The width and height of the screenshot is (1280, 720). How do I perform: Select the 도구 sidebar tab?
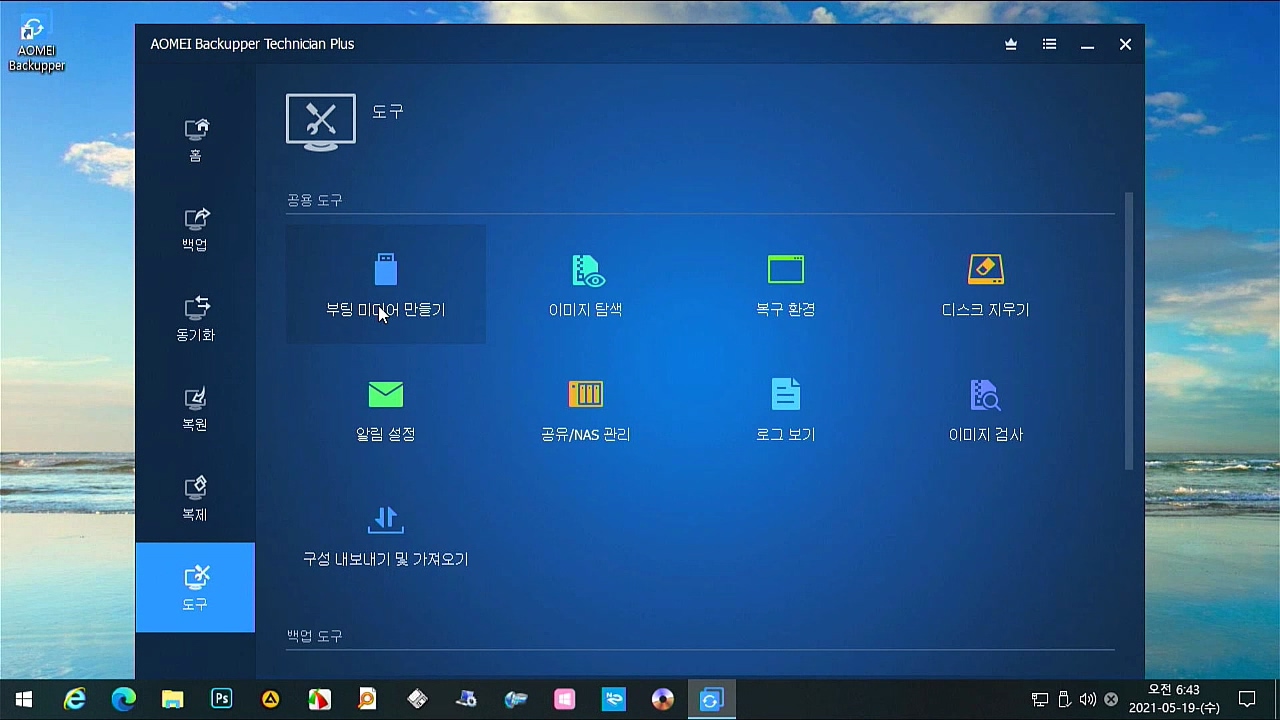click(195, 587)
